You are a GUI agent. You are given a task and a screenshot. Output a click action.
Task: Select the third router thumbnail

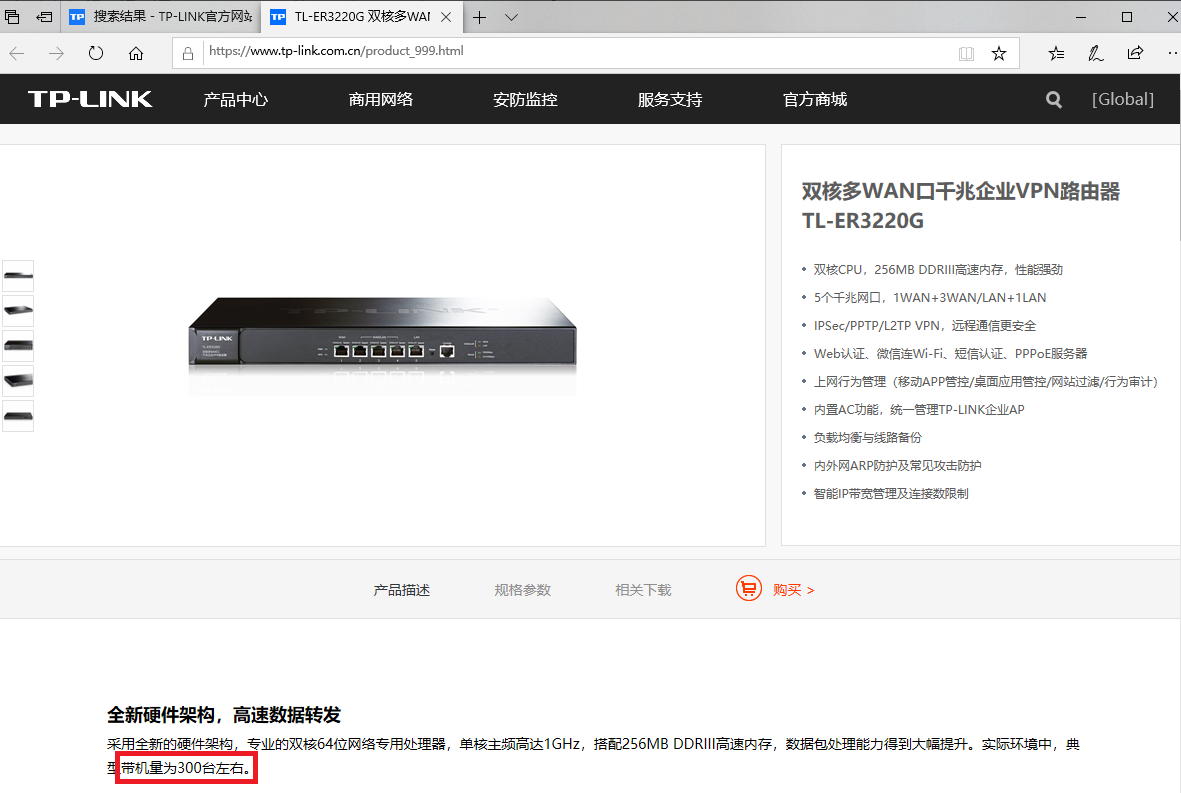(18, 346)
